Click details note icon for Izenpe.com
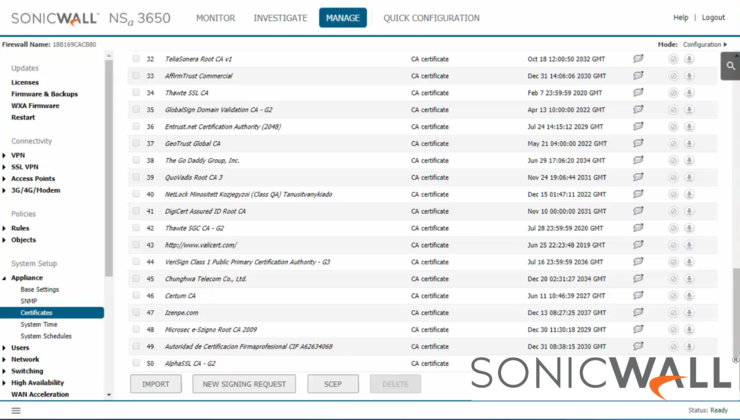Viewport: 740px width, 420px height. [638, 313]
